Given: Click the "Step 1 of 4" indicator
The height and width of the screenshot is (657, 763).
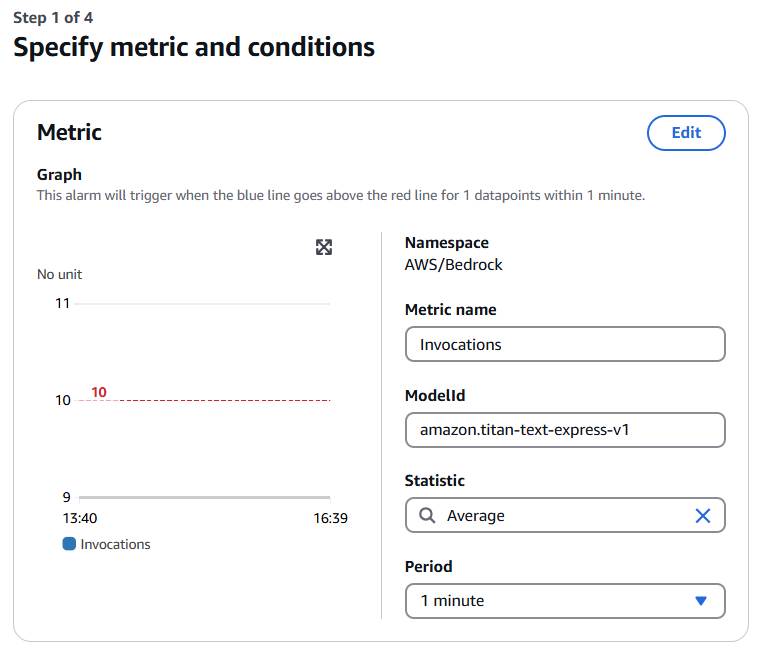Looking at the screenshot, I should click(53, 17).
